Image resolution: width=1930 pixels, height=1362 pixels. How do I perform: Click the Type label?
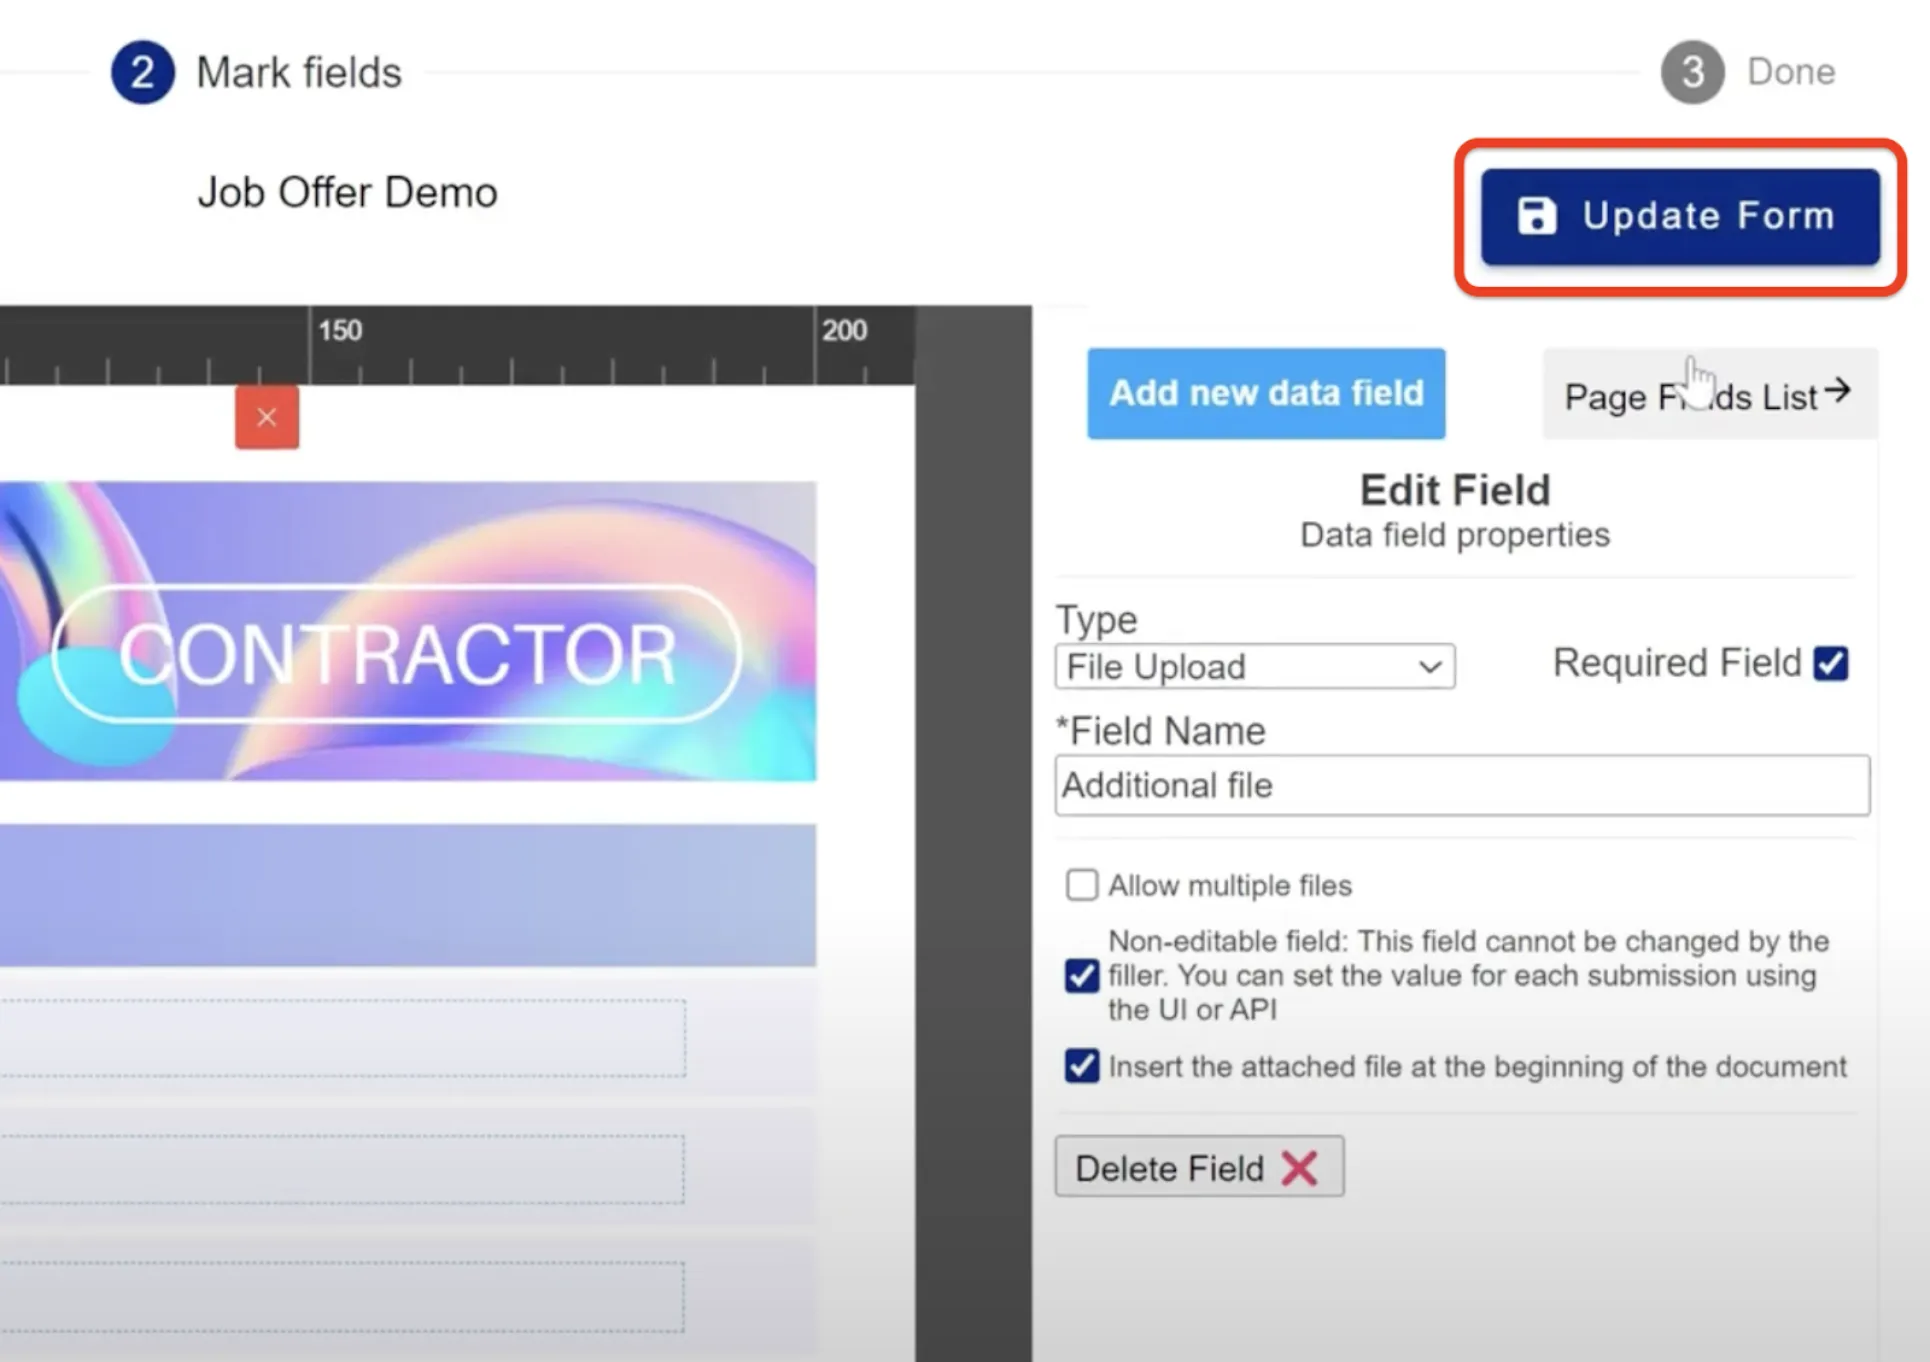pos(1097,620)
